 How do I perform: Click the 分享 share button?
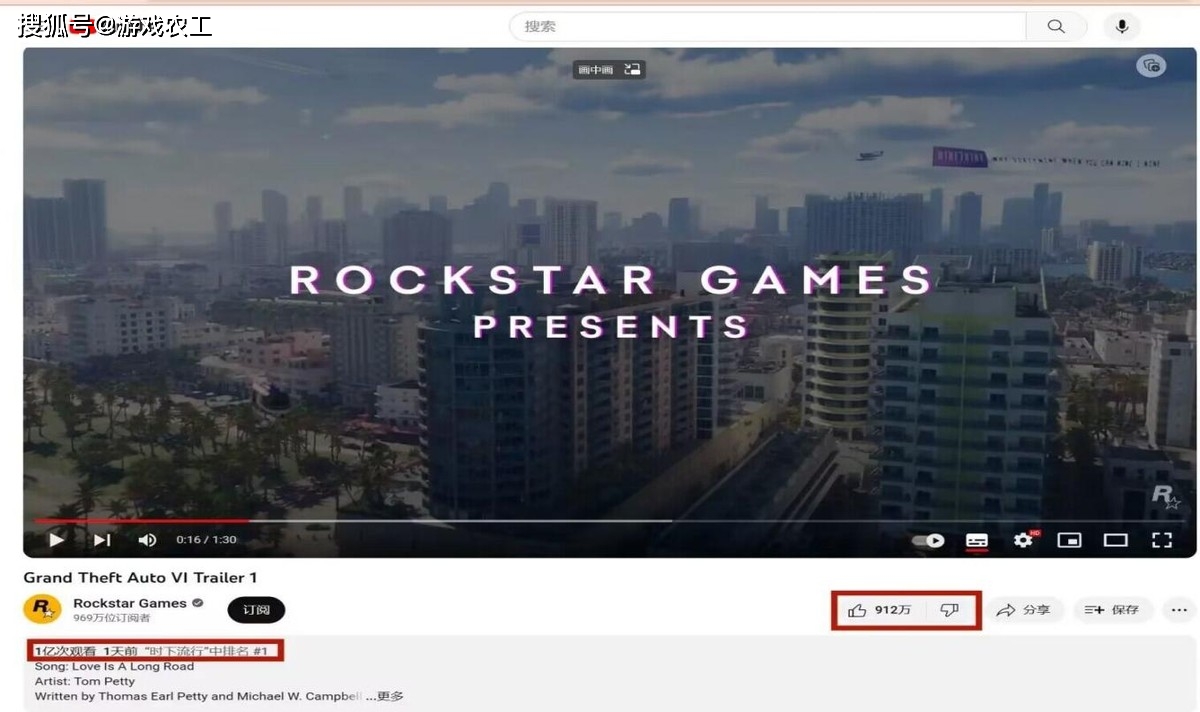tap(1023, 610)
